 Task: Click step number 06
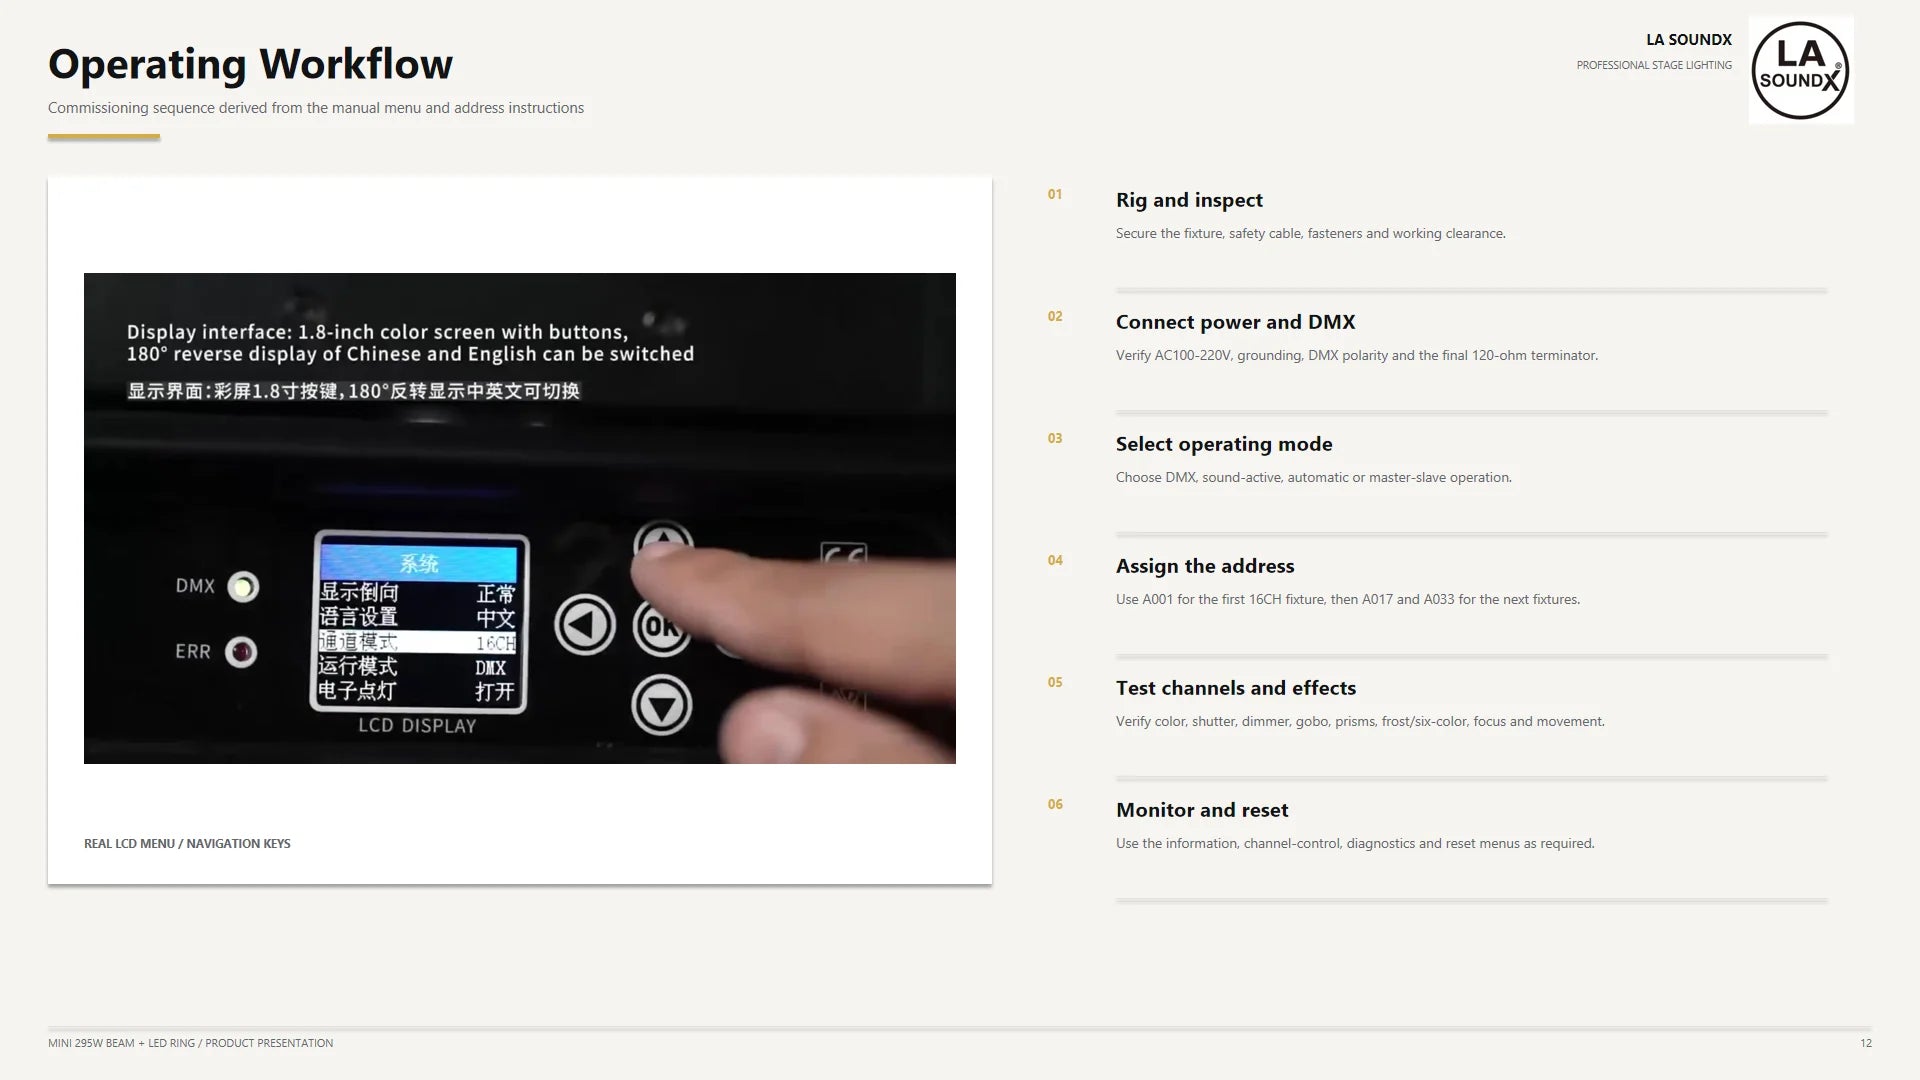tap(1055, 804)
